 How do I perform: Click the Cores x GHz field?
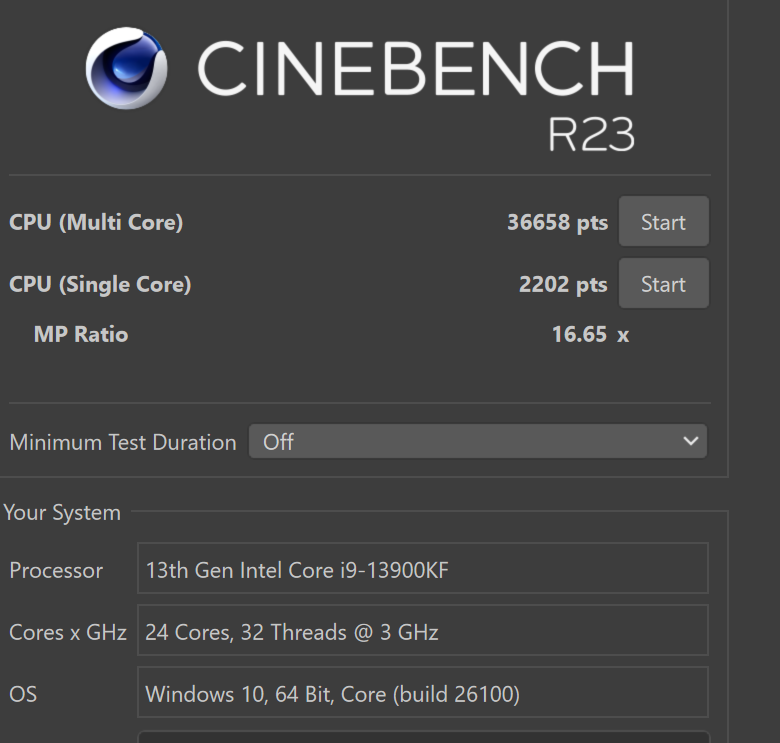423,631
